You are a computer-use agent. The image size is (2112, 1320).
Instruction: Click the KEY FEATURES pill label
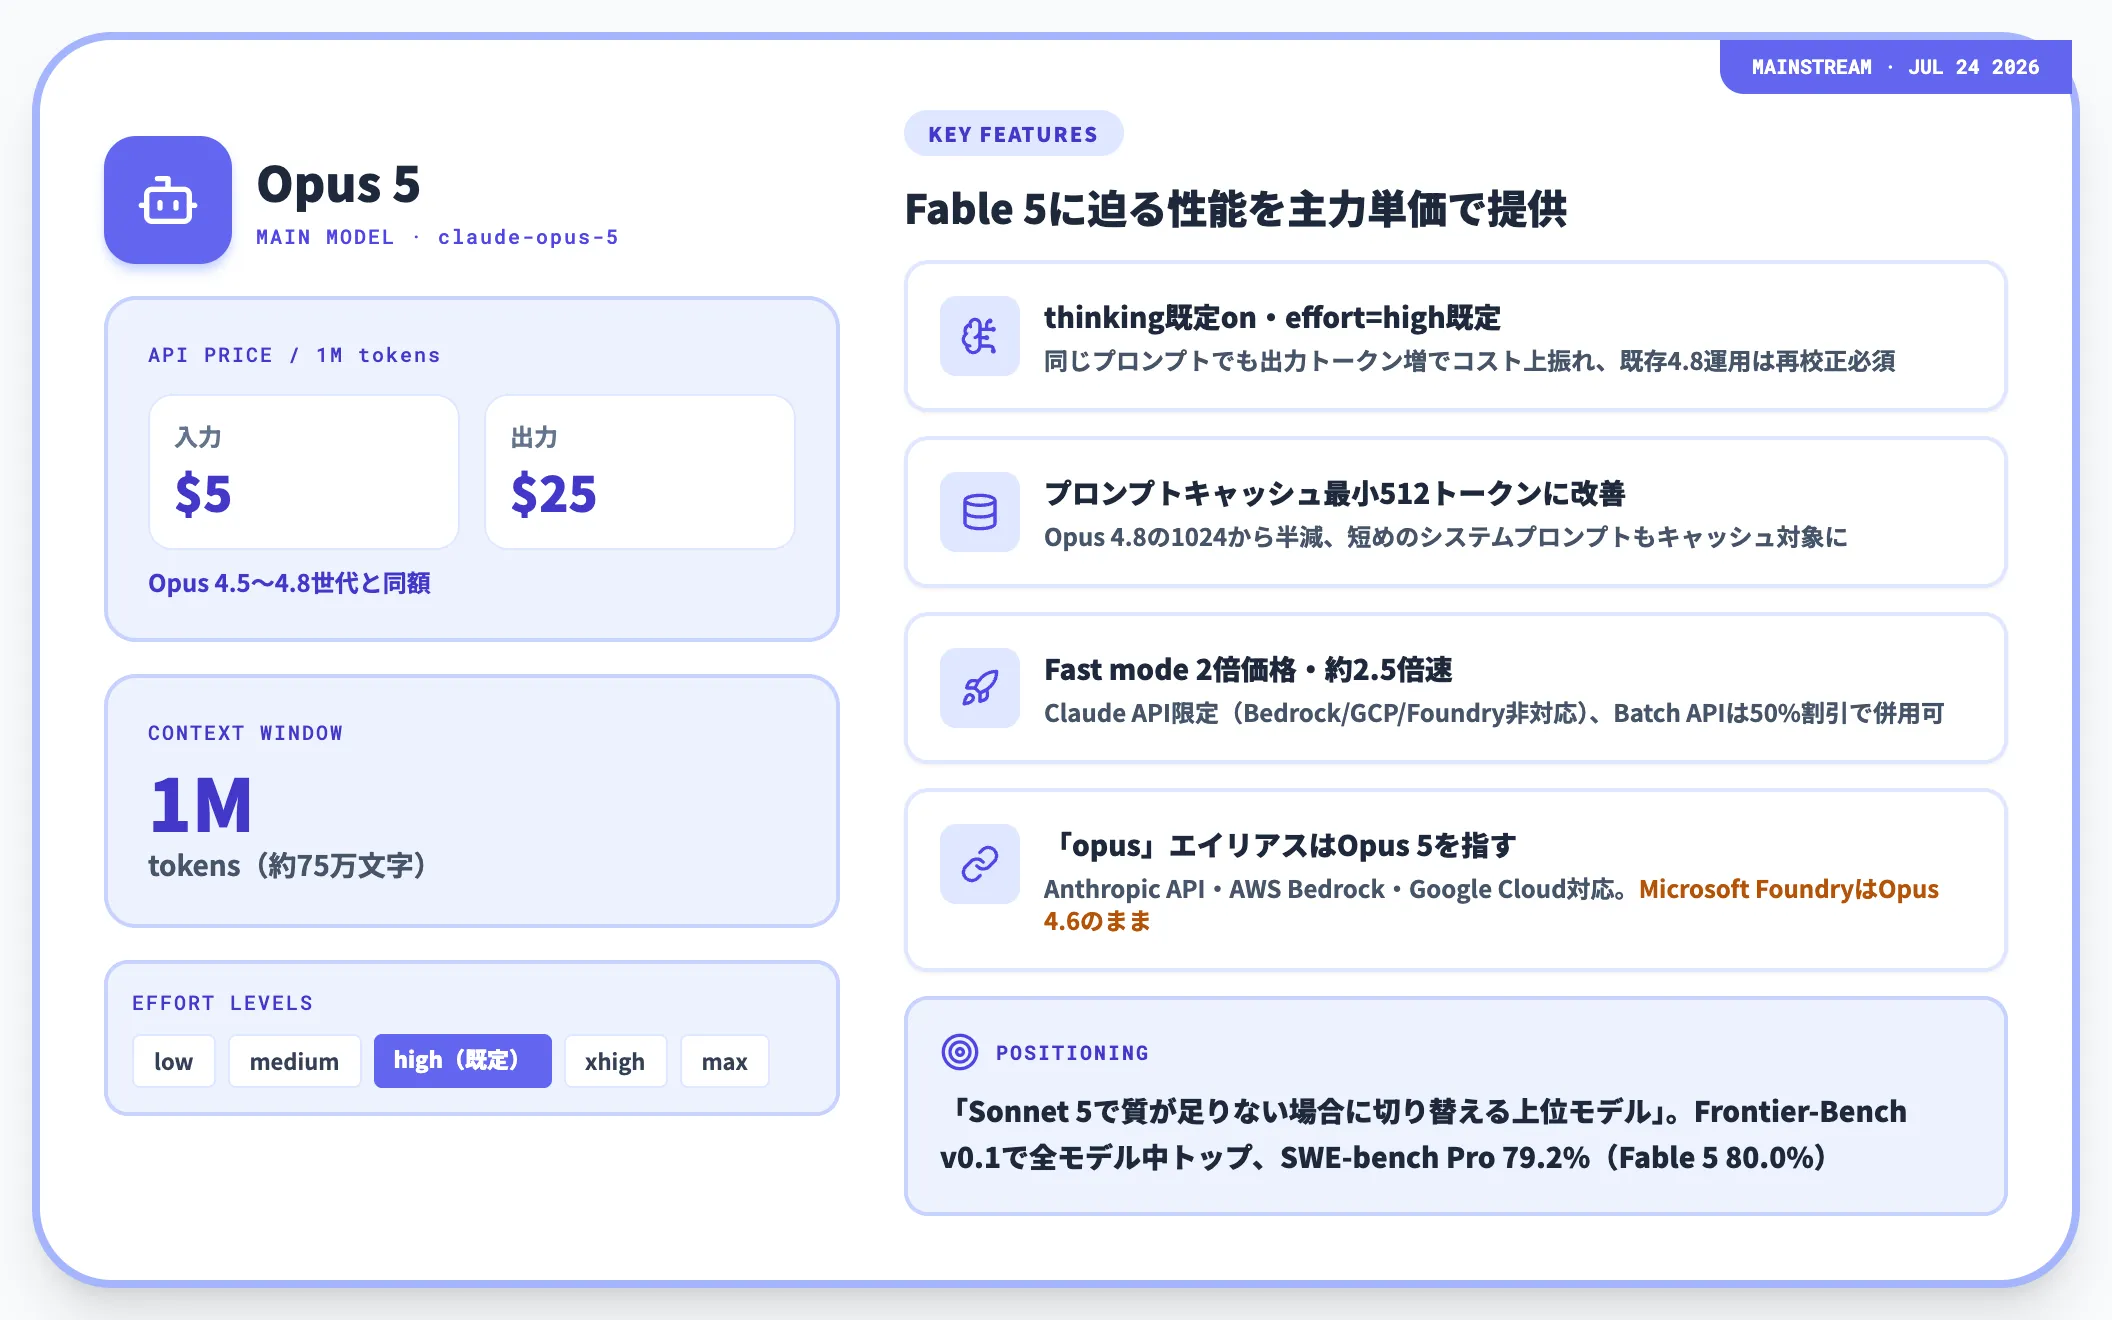(1013, 134)
